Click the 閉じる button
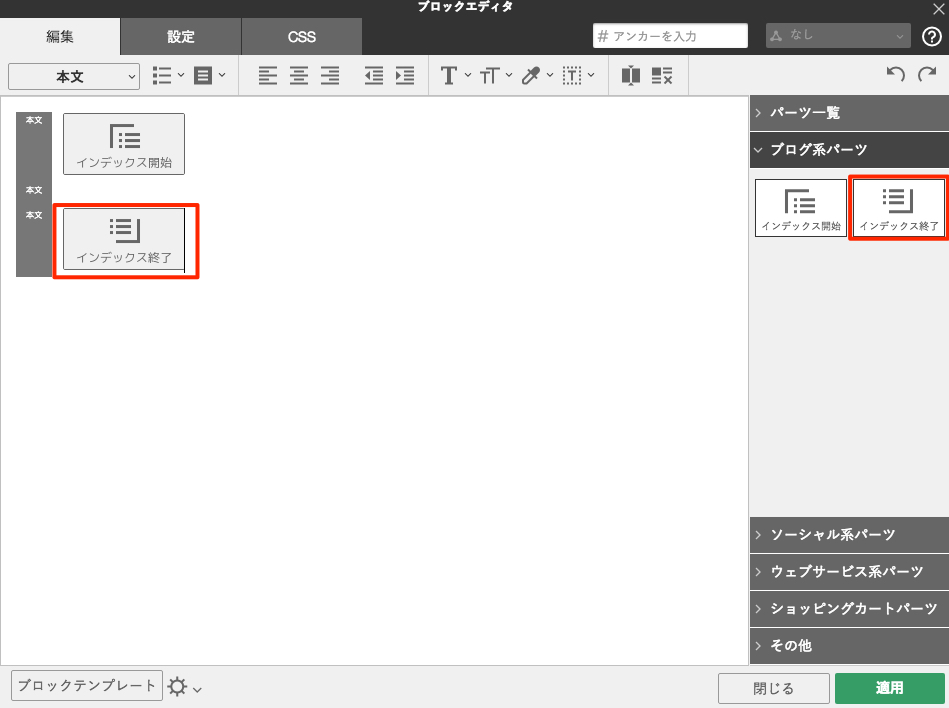Screen dimensions: 949x708 (x=773, y=688)
